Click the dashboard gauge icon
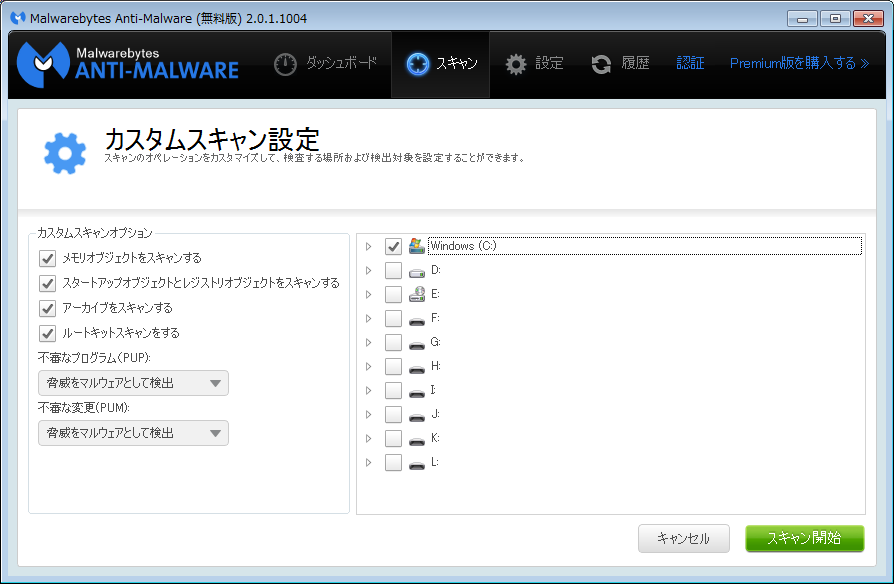894x584 pixels. (285, 64)
